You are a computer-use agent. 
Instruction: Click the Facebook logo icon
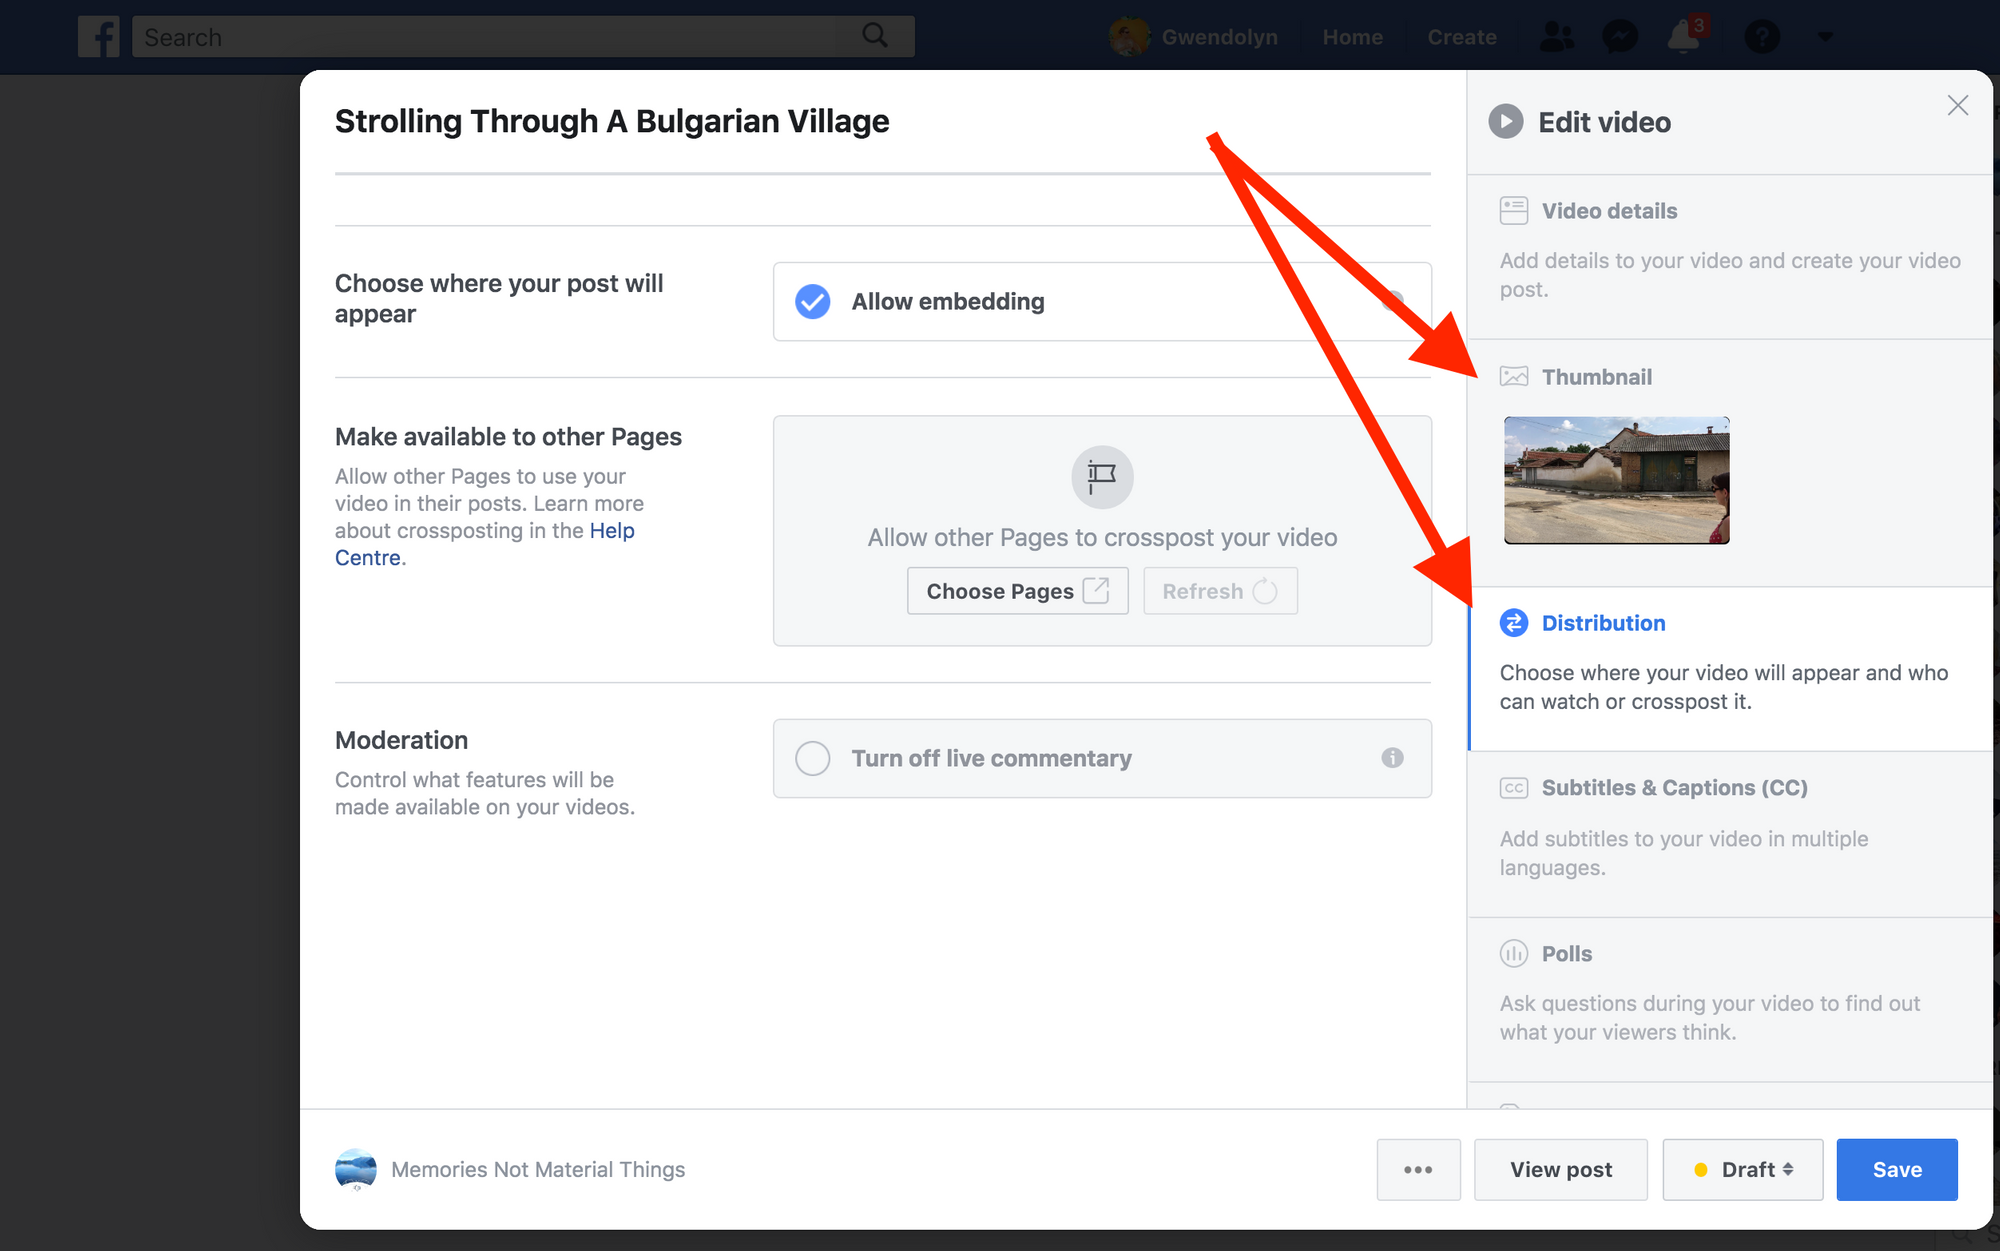click(x=99, y=37)
